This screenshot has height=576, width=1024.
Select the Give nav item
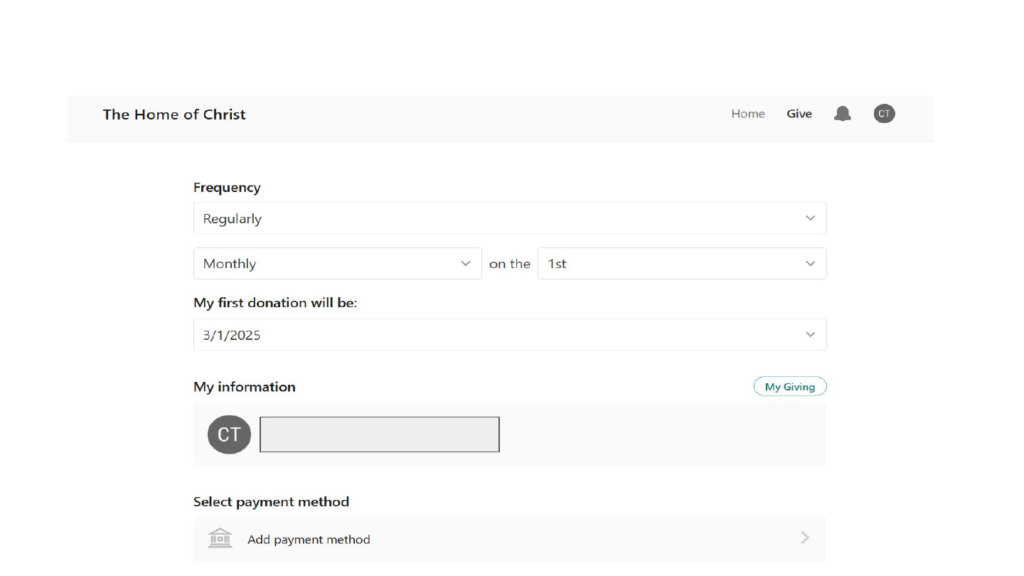[799, 114]
